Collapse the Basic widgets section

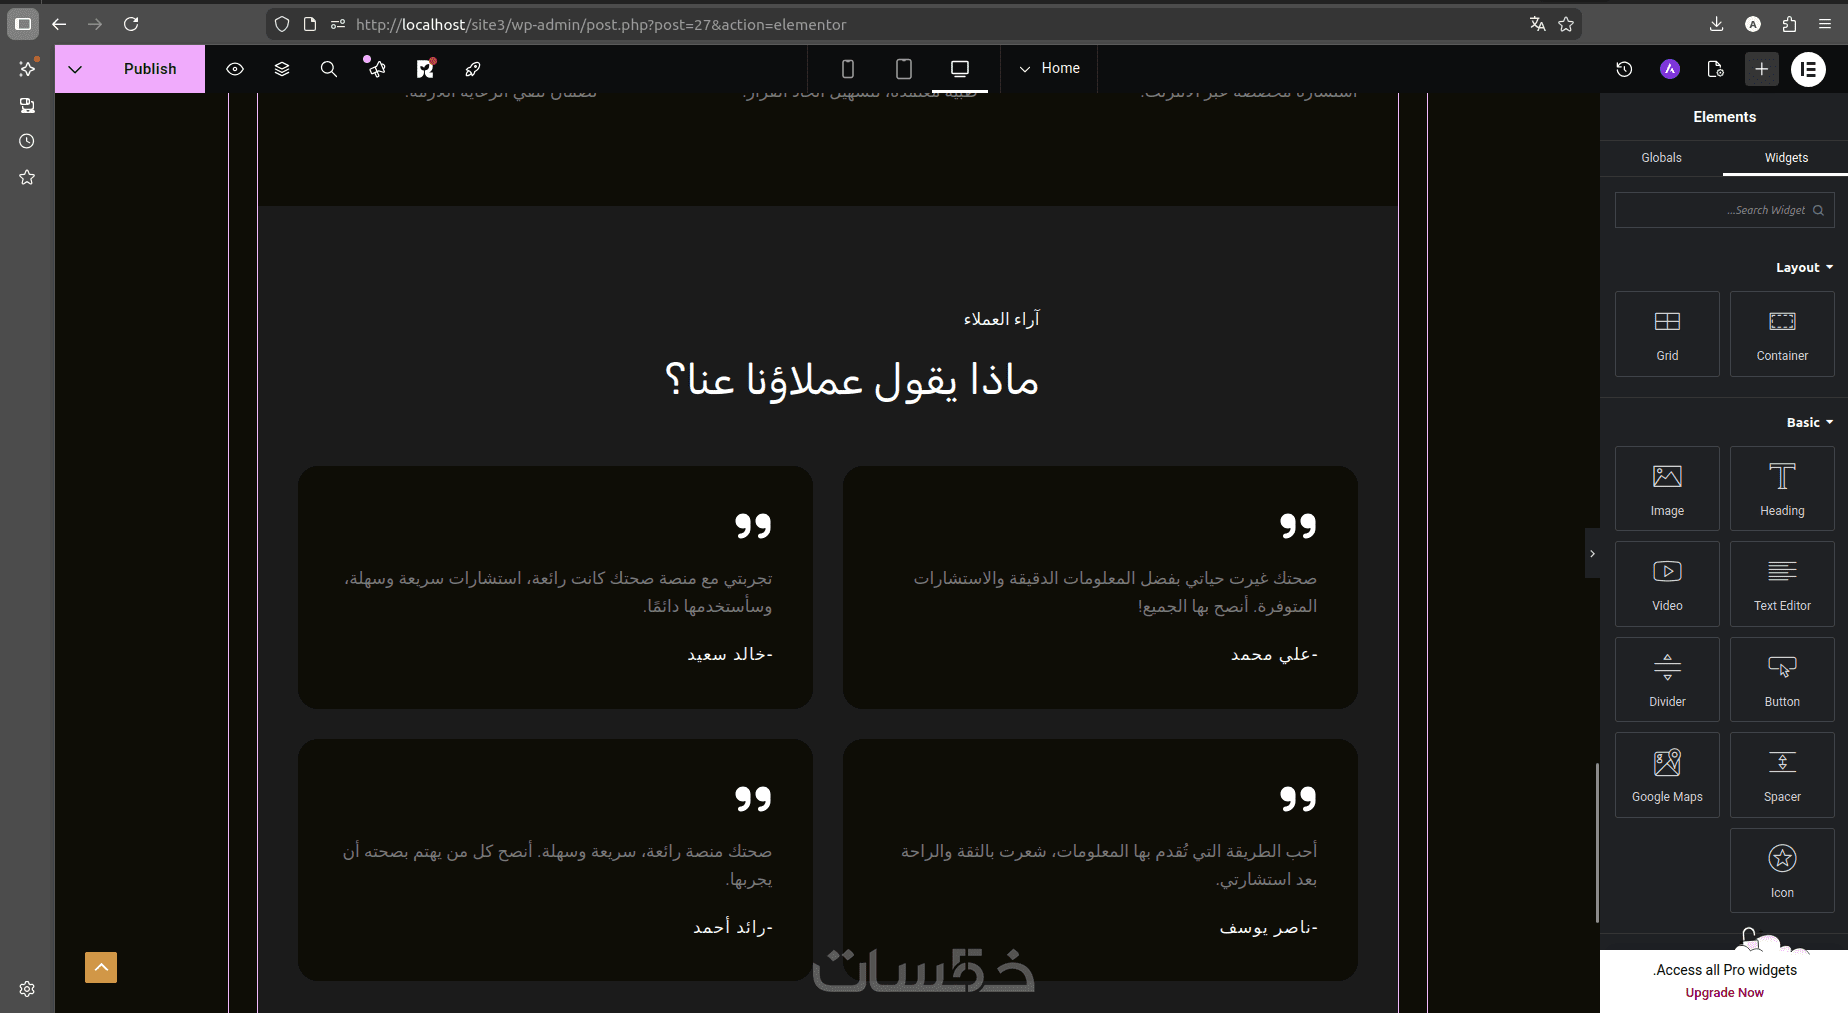click(1810, 423)
